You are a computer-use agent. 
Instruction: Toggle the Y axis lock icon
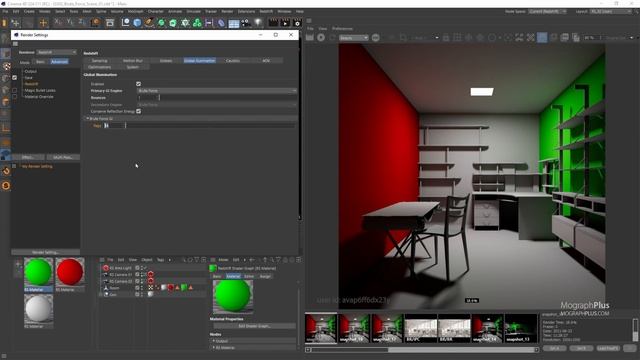70,22
